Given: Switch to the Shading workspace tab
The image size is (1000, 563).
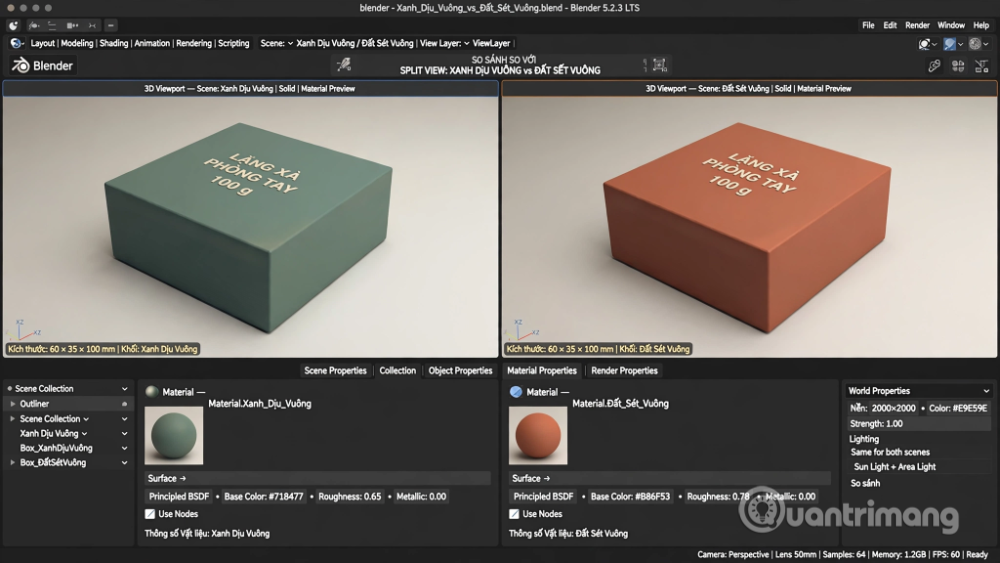Looking at the screenshot, I should click(x=114, y=43).
